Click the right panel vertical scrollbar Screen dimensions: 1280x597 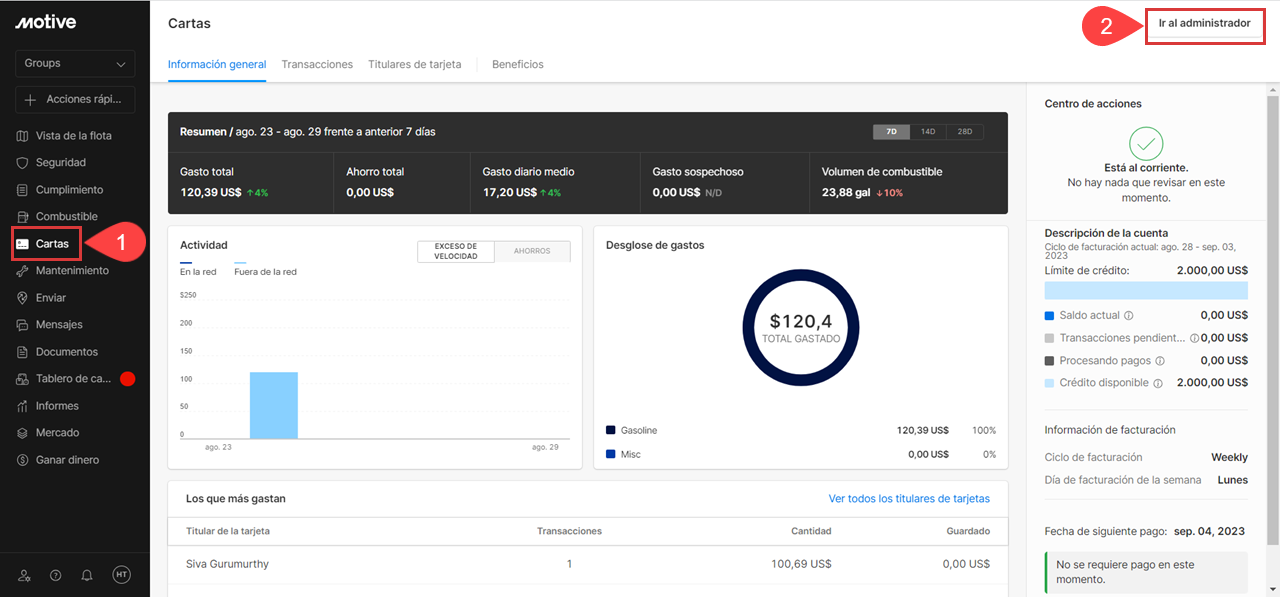[1272, 300]
